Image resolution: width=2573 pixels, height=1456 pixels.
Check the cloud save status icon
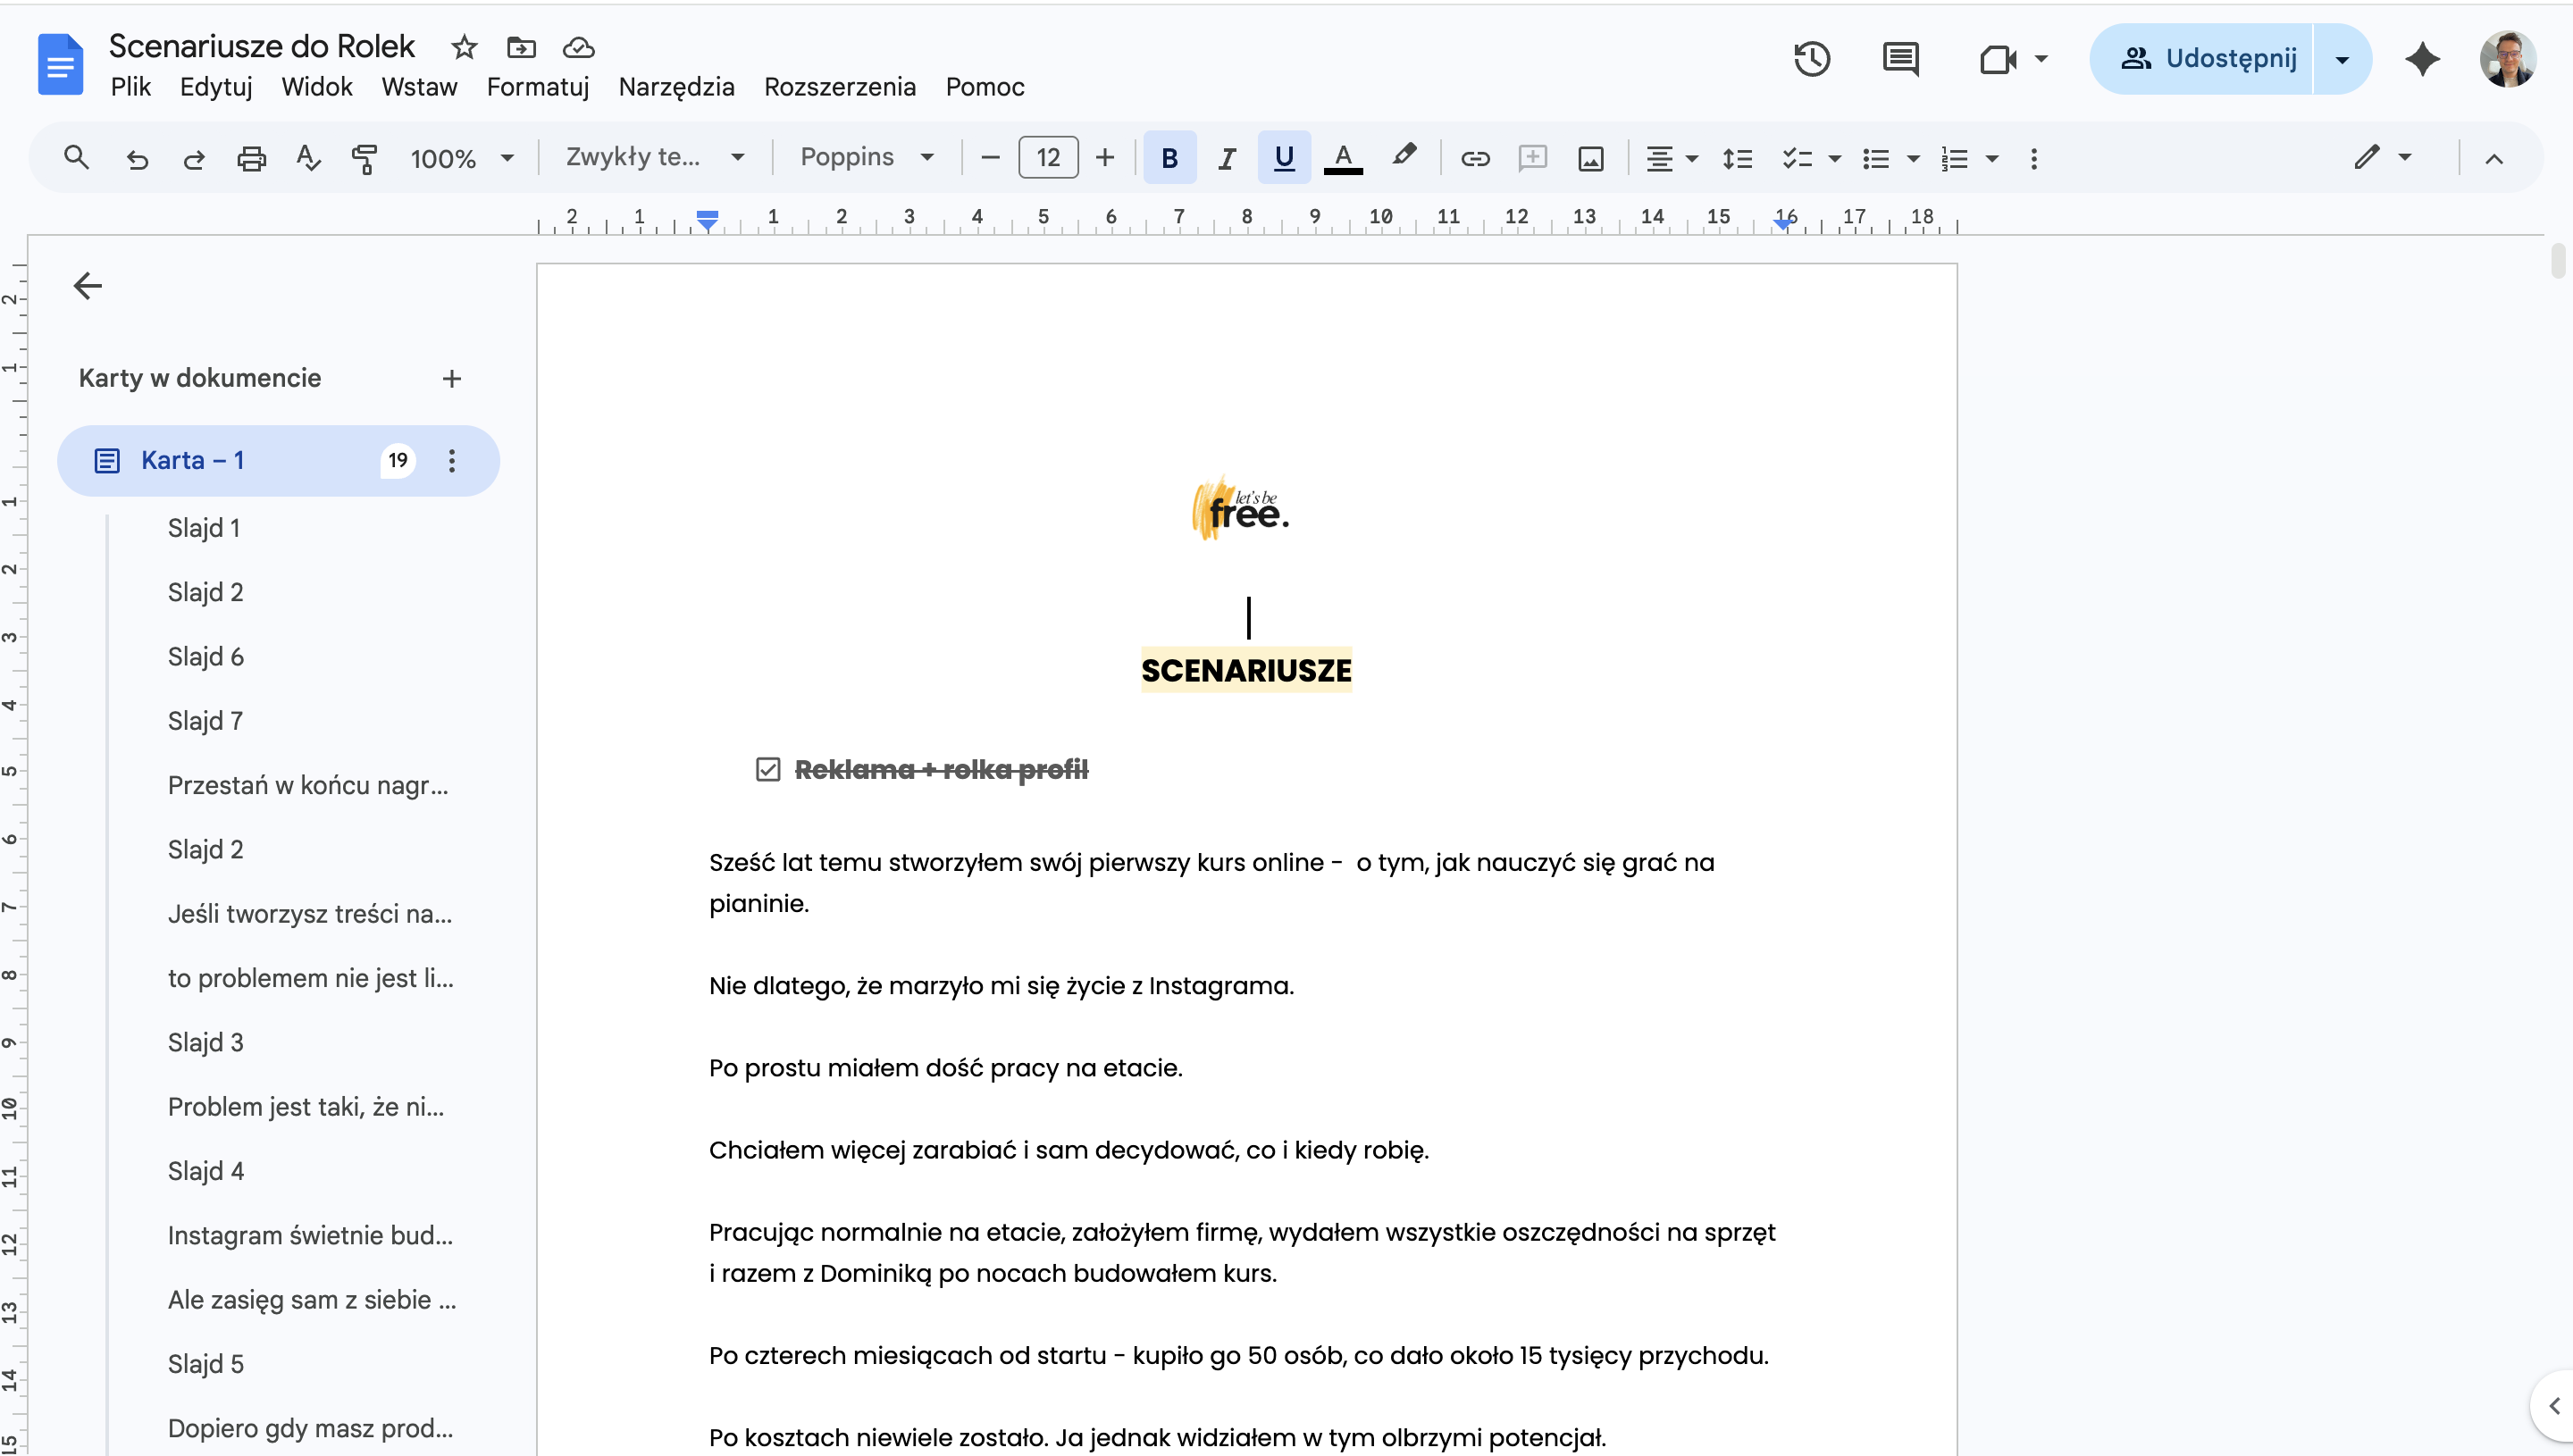click(x=578, y=47)
